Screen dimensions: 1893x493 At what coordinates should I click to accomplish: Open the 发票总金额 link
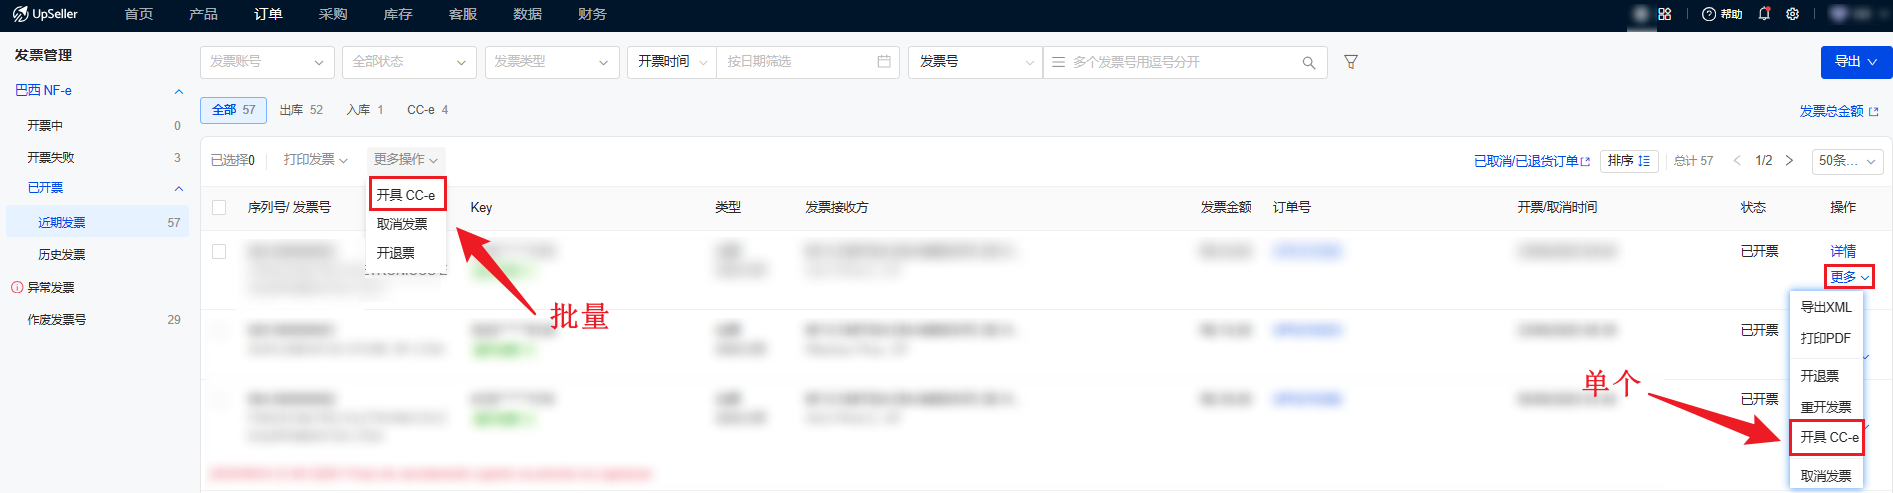1838,111
